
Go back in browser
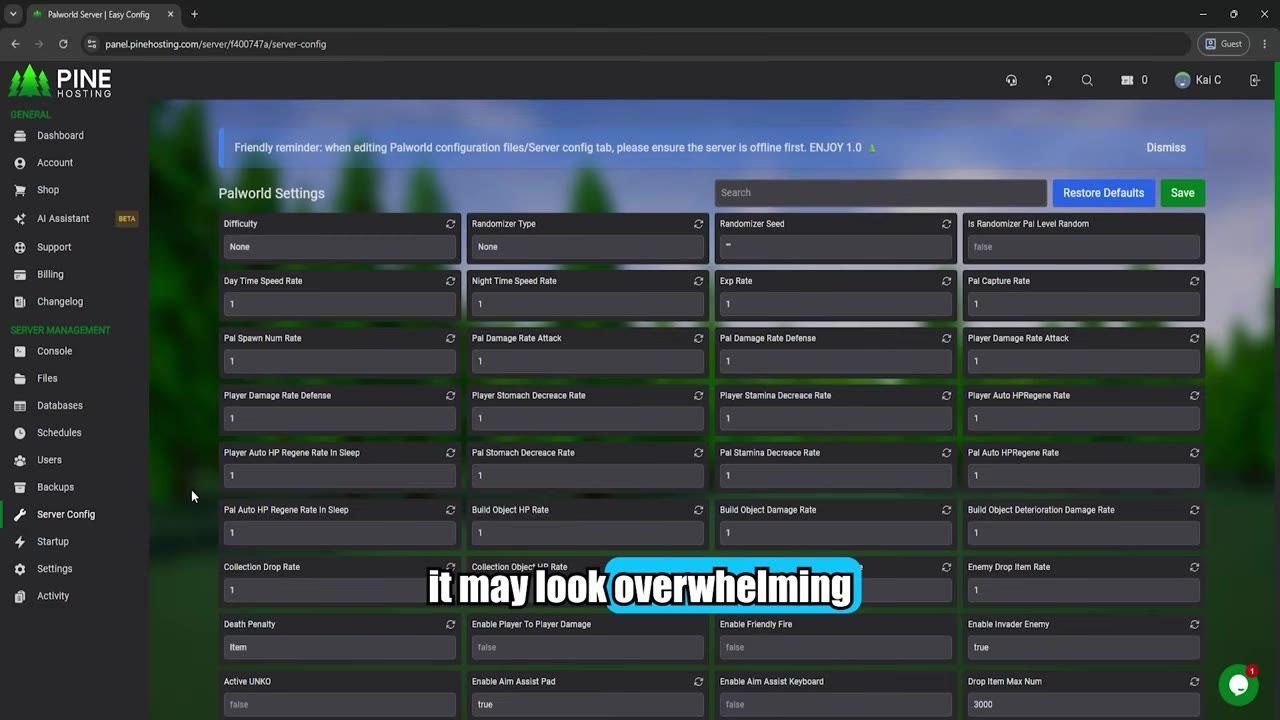tap(15, 44)
